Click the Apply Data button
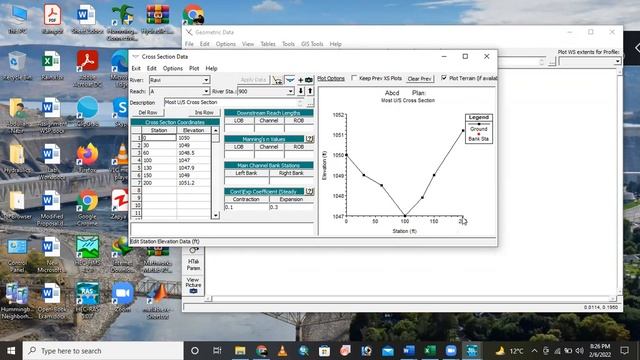 [253, 80]
